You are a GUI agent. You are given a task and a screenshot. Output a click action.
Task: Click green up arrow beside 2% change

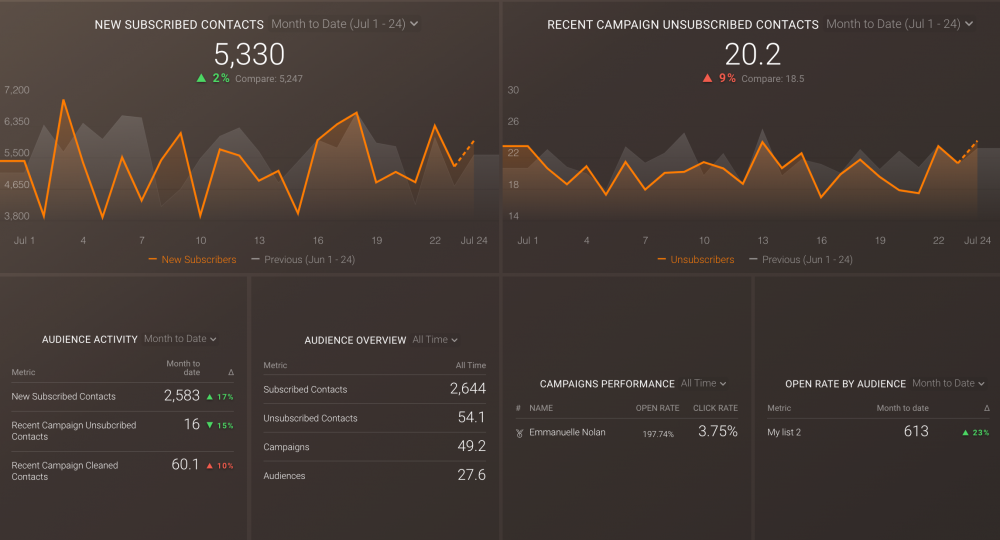[201, 78]
